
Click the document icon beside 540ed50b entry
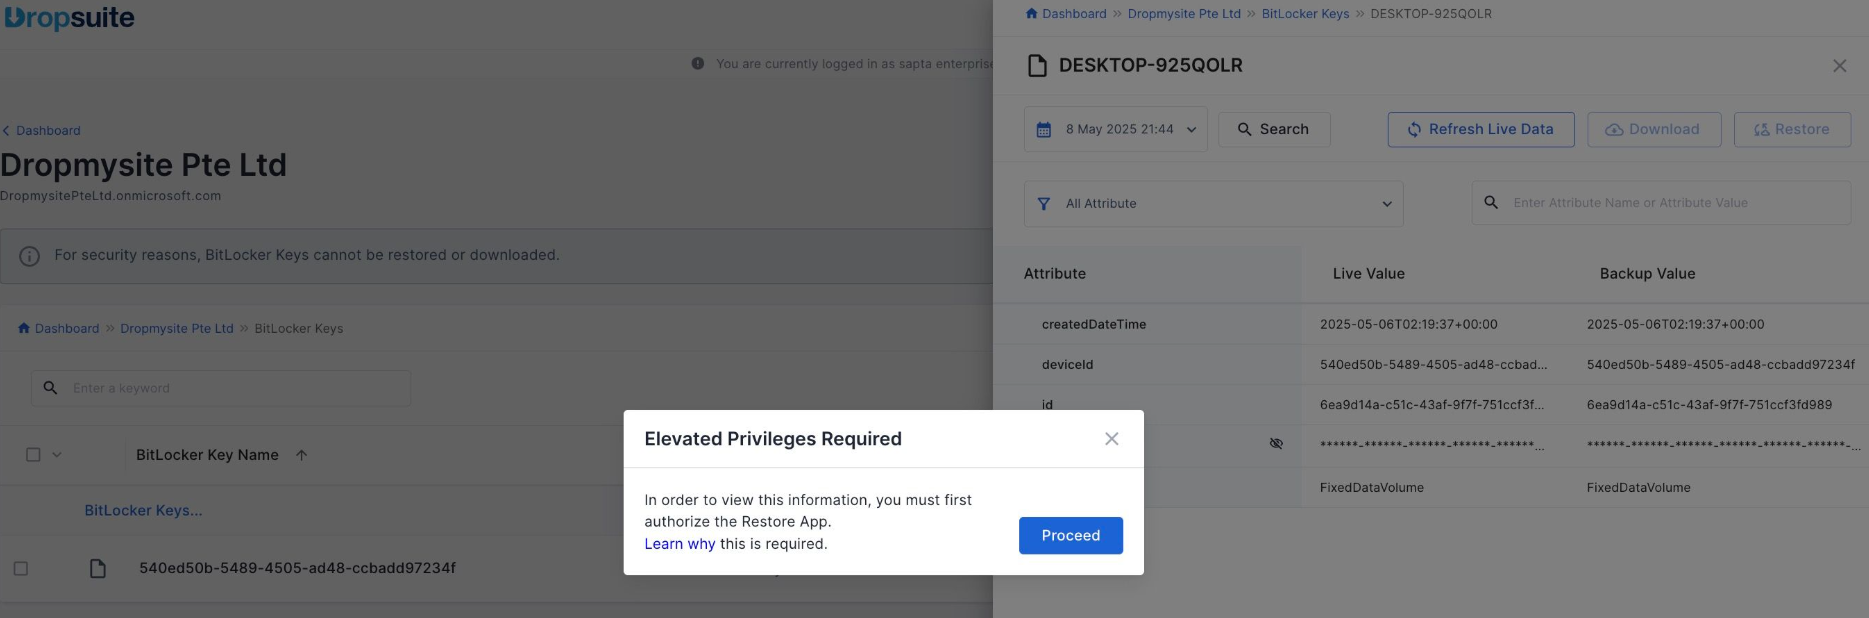pos(98,568)
